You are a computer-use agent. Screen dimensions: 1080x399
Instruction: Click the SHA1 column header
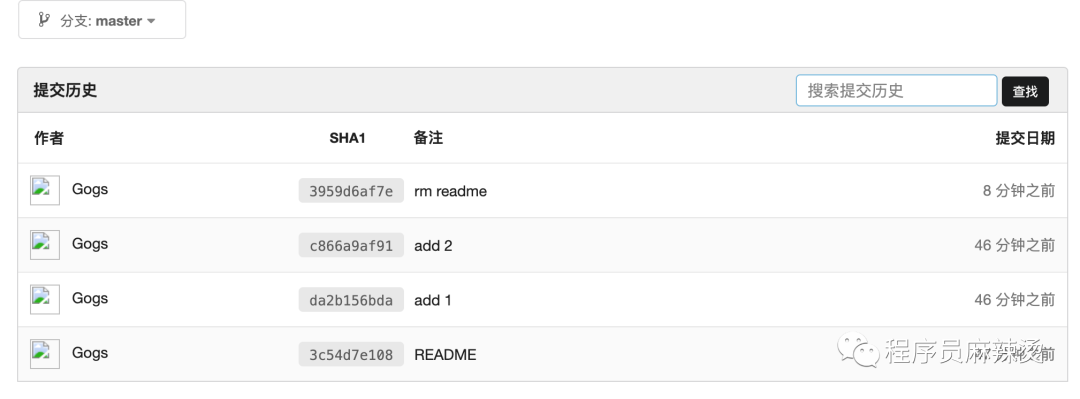[x=347, y=138]
